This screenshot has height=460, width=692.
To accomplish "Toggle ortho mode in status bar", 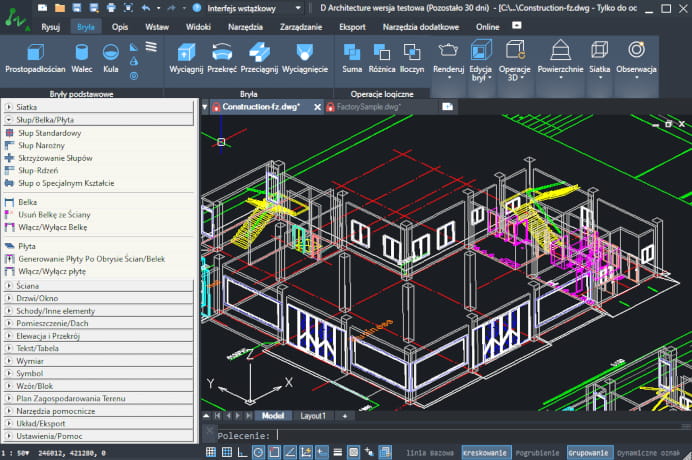I will tap(242, 452).
